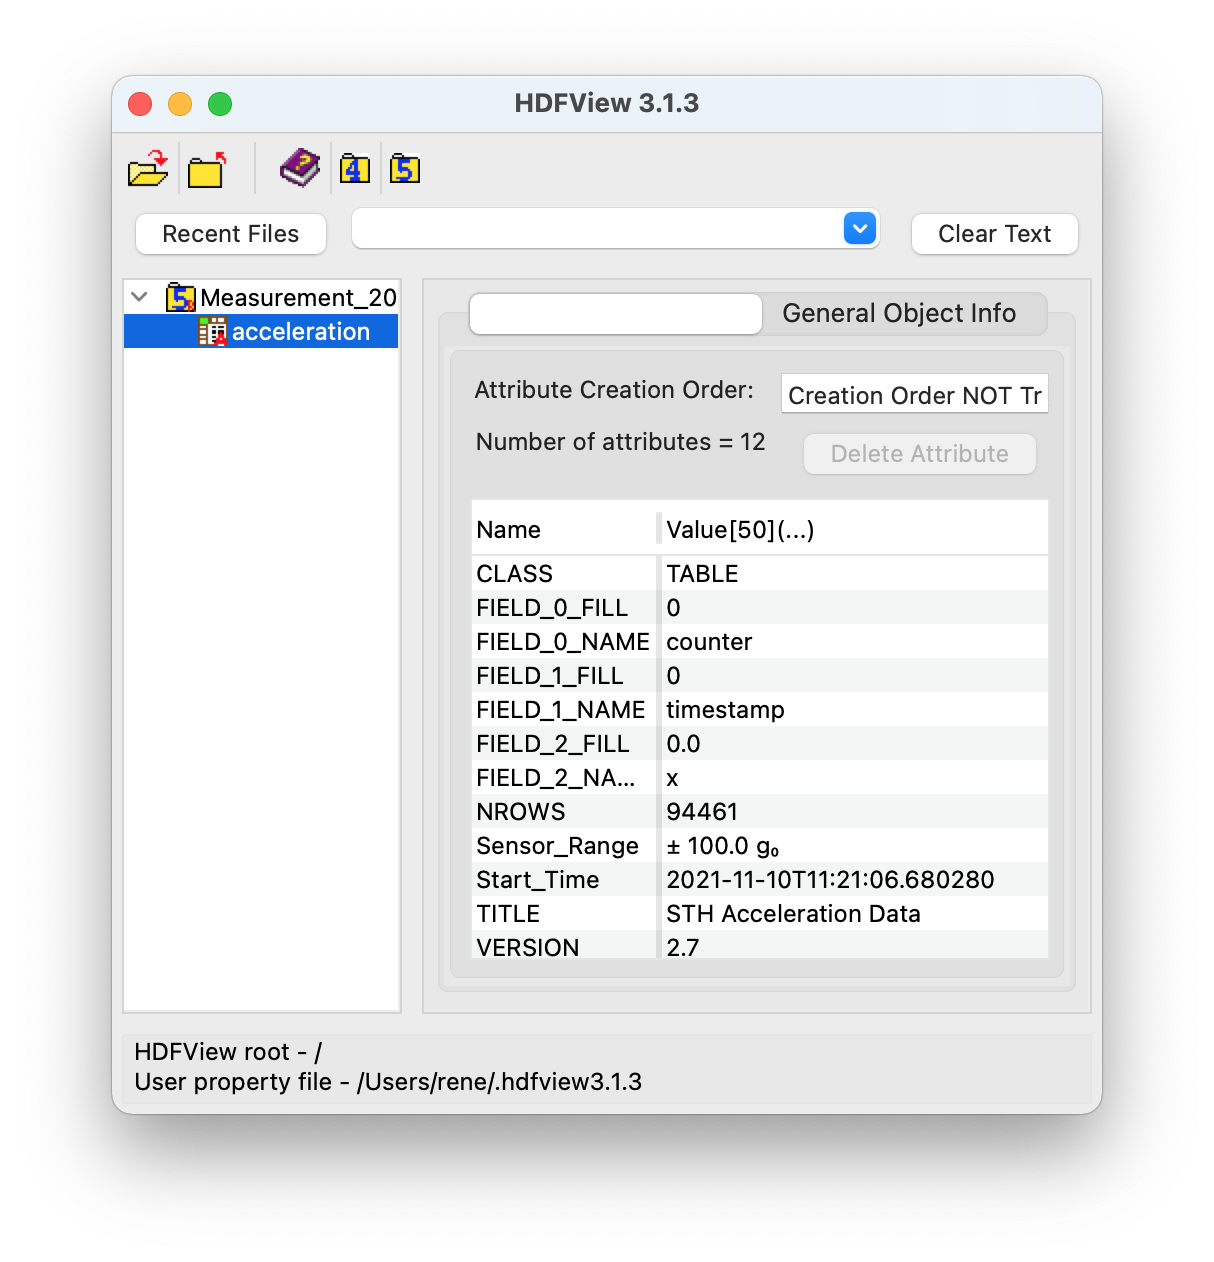Click the Attribute Creation Order field
The image size is (1214, 1262).
tap(913, 394)
